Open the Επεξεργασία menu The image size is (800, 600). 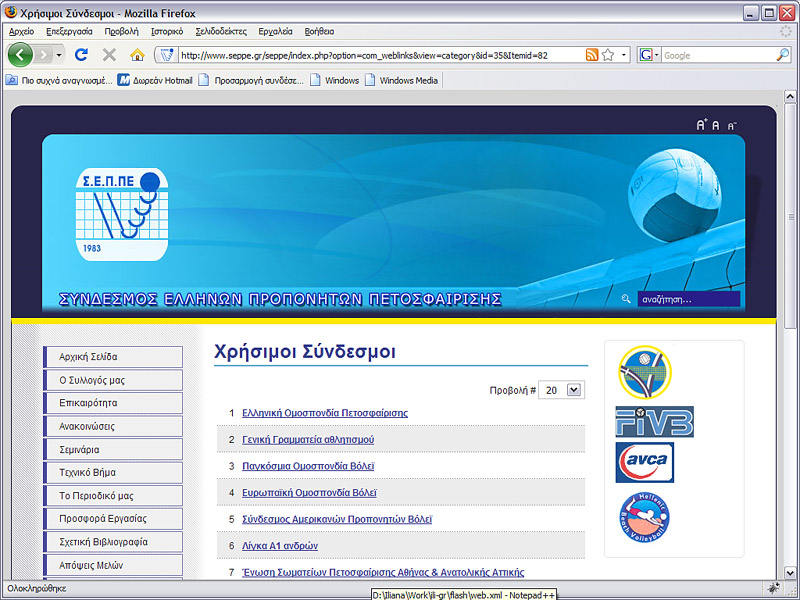pos(69,32)
